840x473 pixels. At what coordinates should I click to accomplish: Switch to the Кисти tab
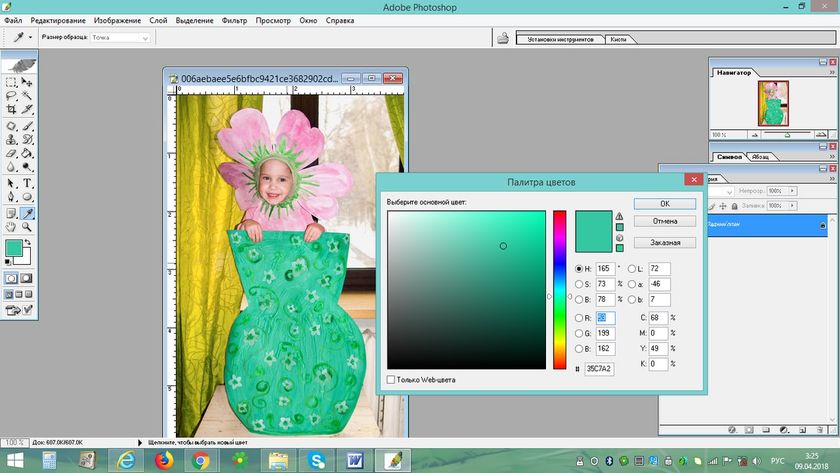click(x=618, y=39)
